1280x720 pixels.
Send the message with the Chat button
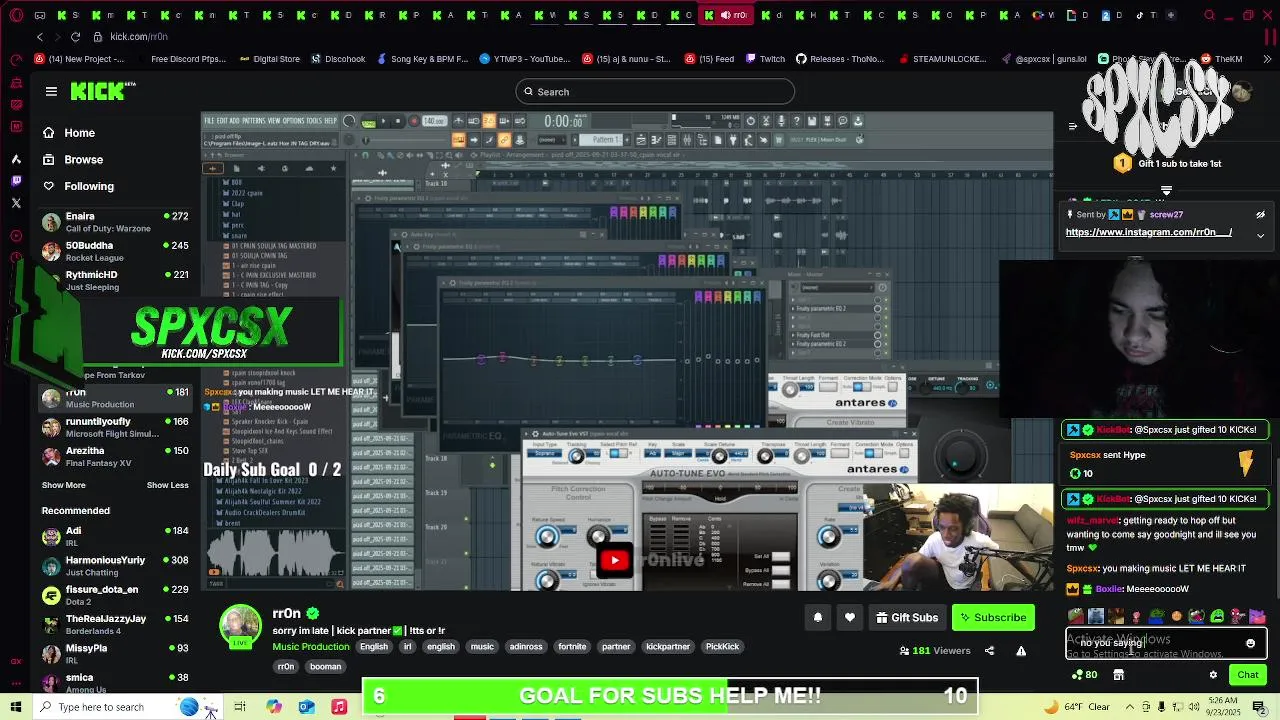pos(1247,675)
